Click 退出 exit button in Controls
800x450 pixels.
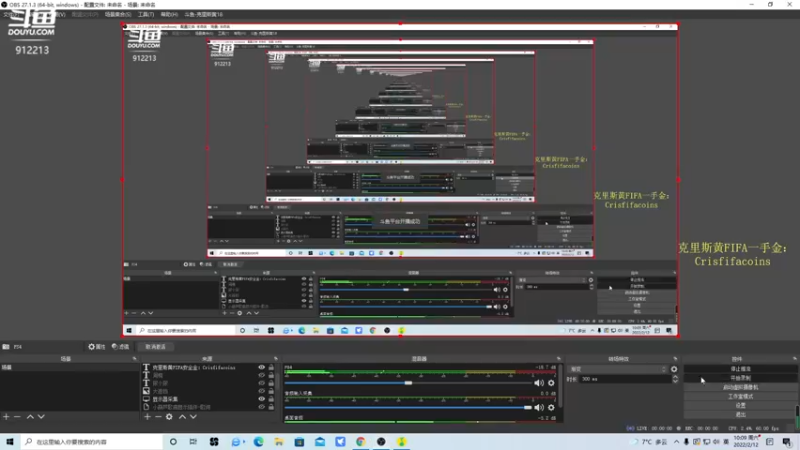pyautogui.click(x=740, y=414)
